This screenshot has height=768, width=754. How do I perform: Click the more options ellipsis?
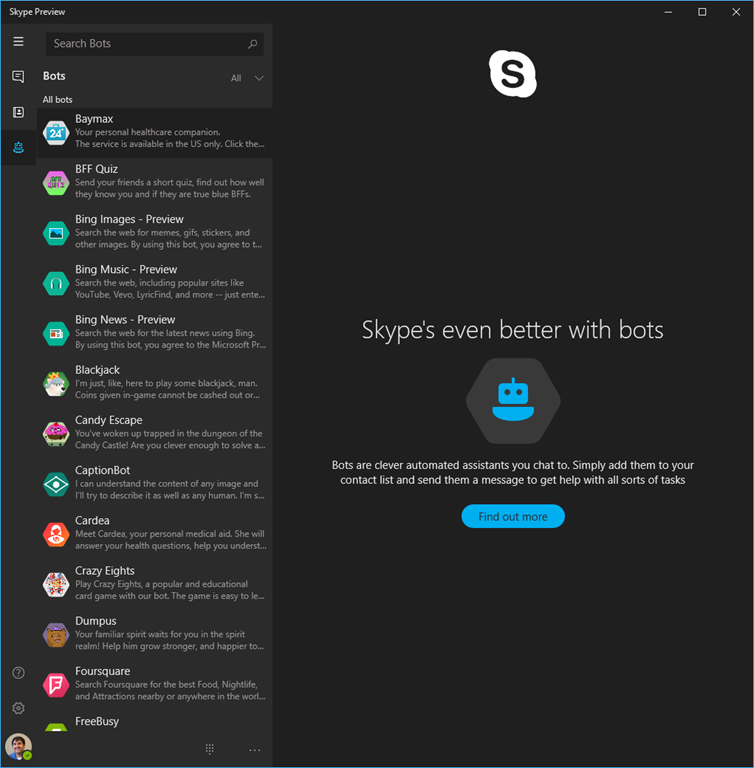254,749
